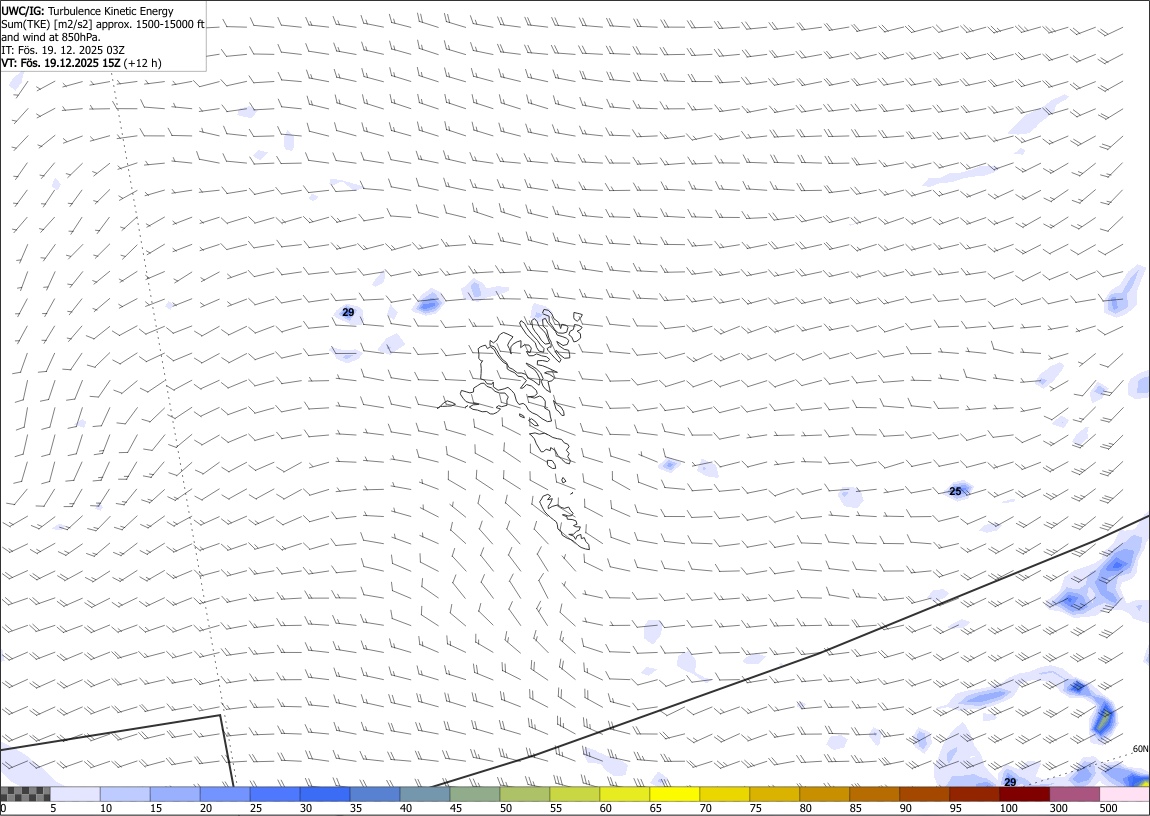This screenshot has width=1150, height=816.
Task: Click the '50' tick label on the color bar
Action: 505,808
